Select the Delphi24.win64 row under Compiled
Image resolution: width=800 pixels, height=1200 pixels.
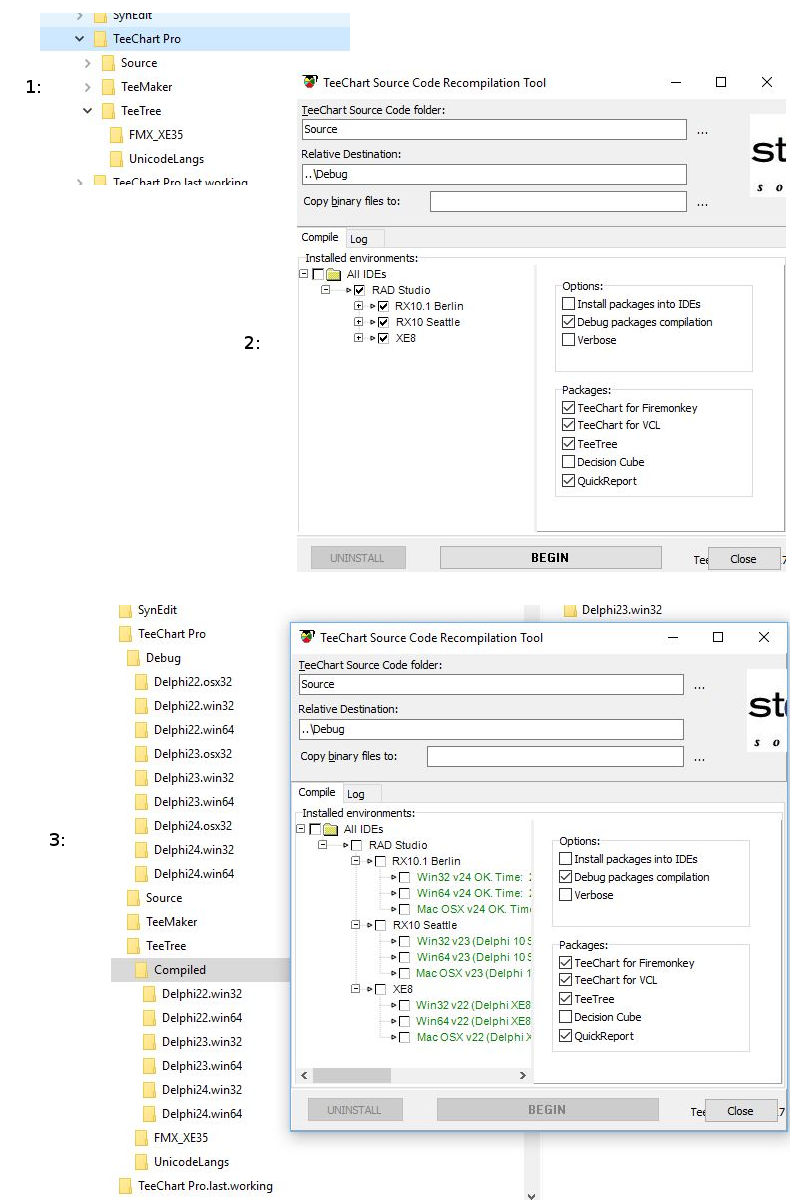point(200,1114)
